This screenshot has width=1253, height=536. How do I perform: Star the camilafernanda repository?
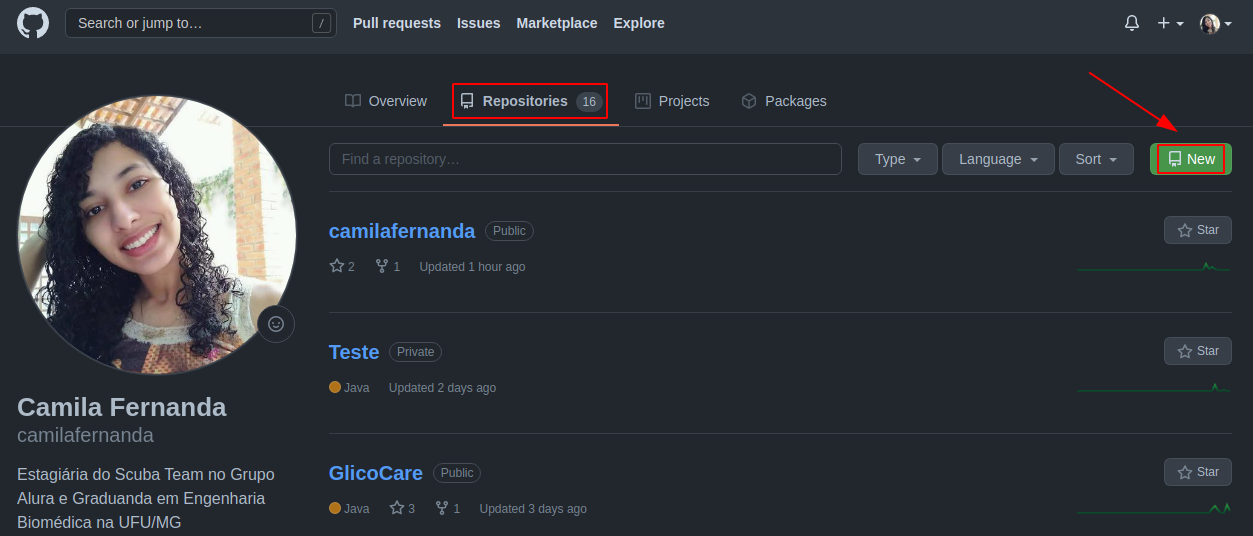1198,230
